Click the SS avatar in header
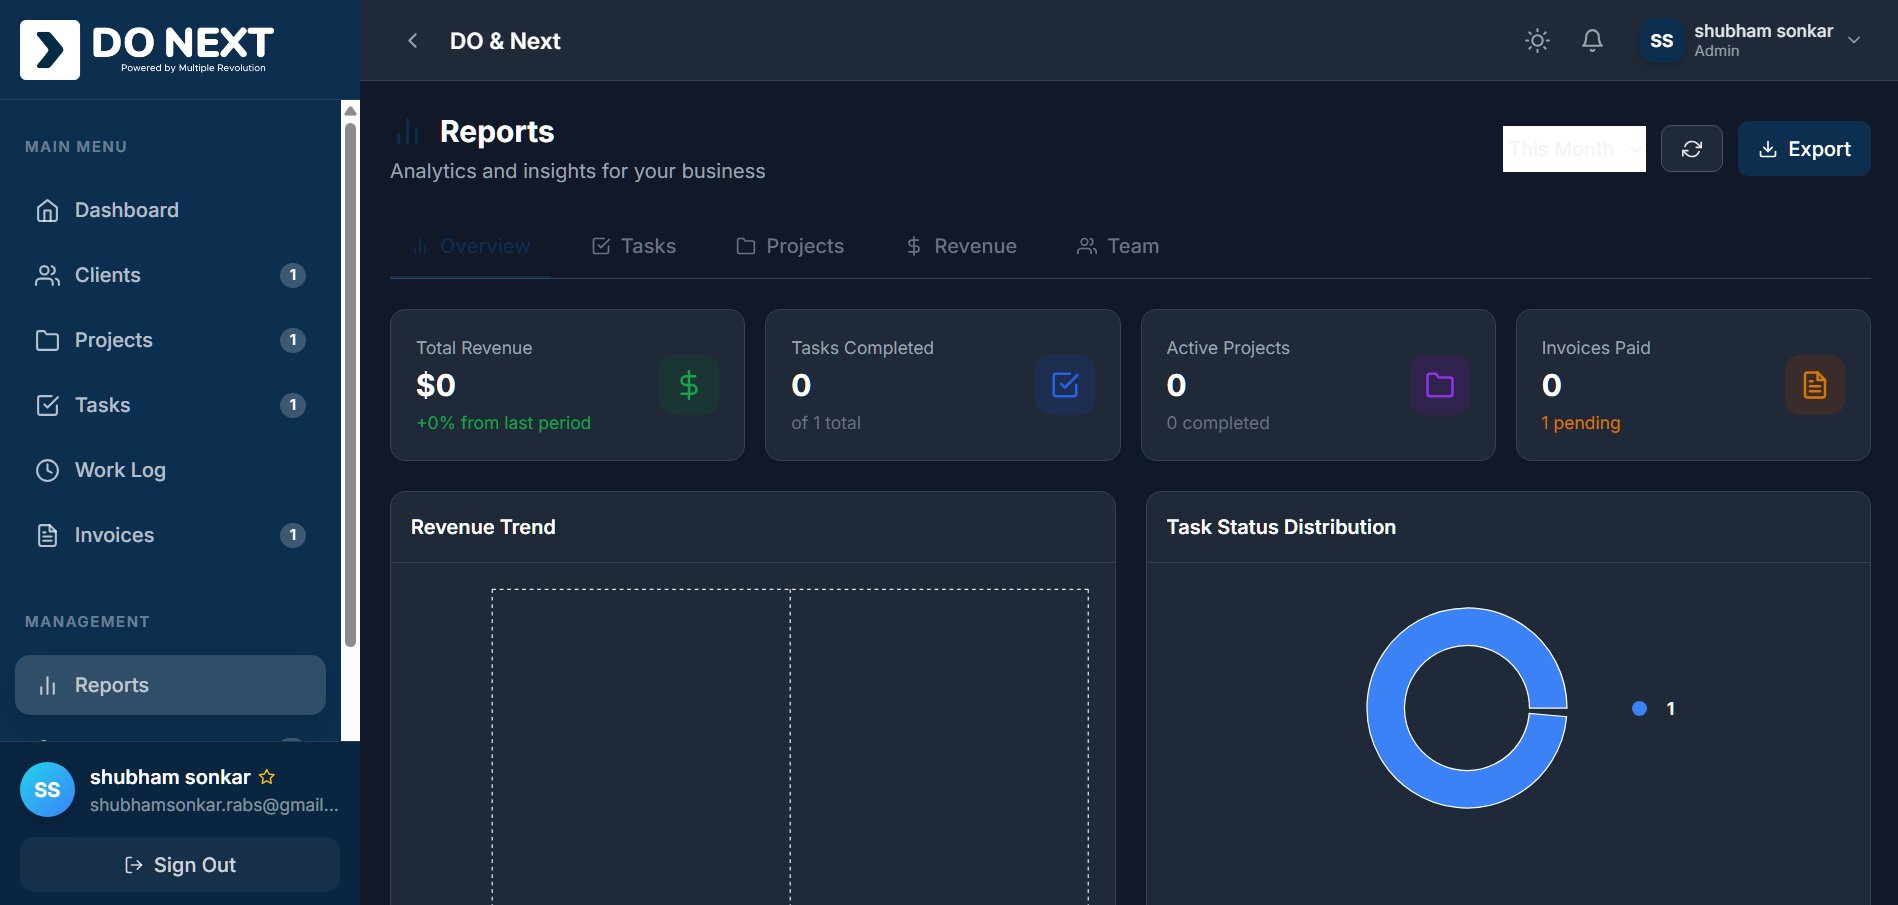1898x905 pixels. pyautogui.click(x=1661, y=41)
